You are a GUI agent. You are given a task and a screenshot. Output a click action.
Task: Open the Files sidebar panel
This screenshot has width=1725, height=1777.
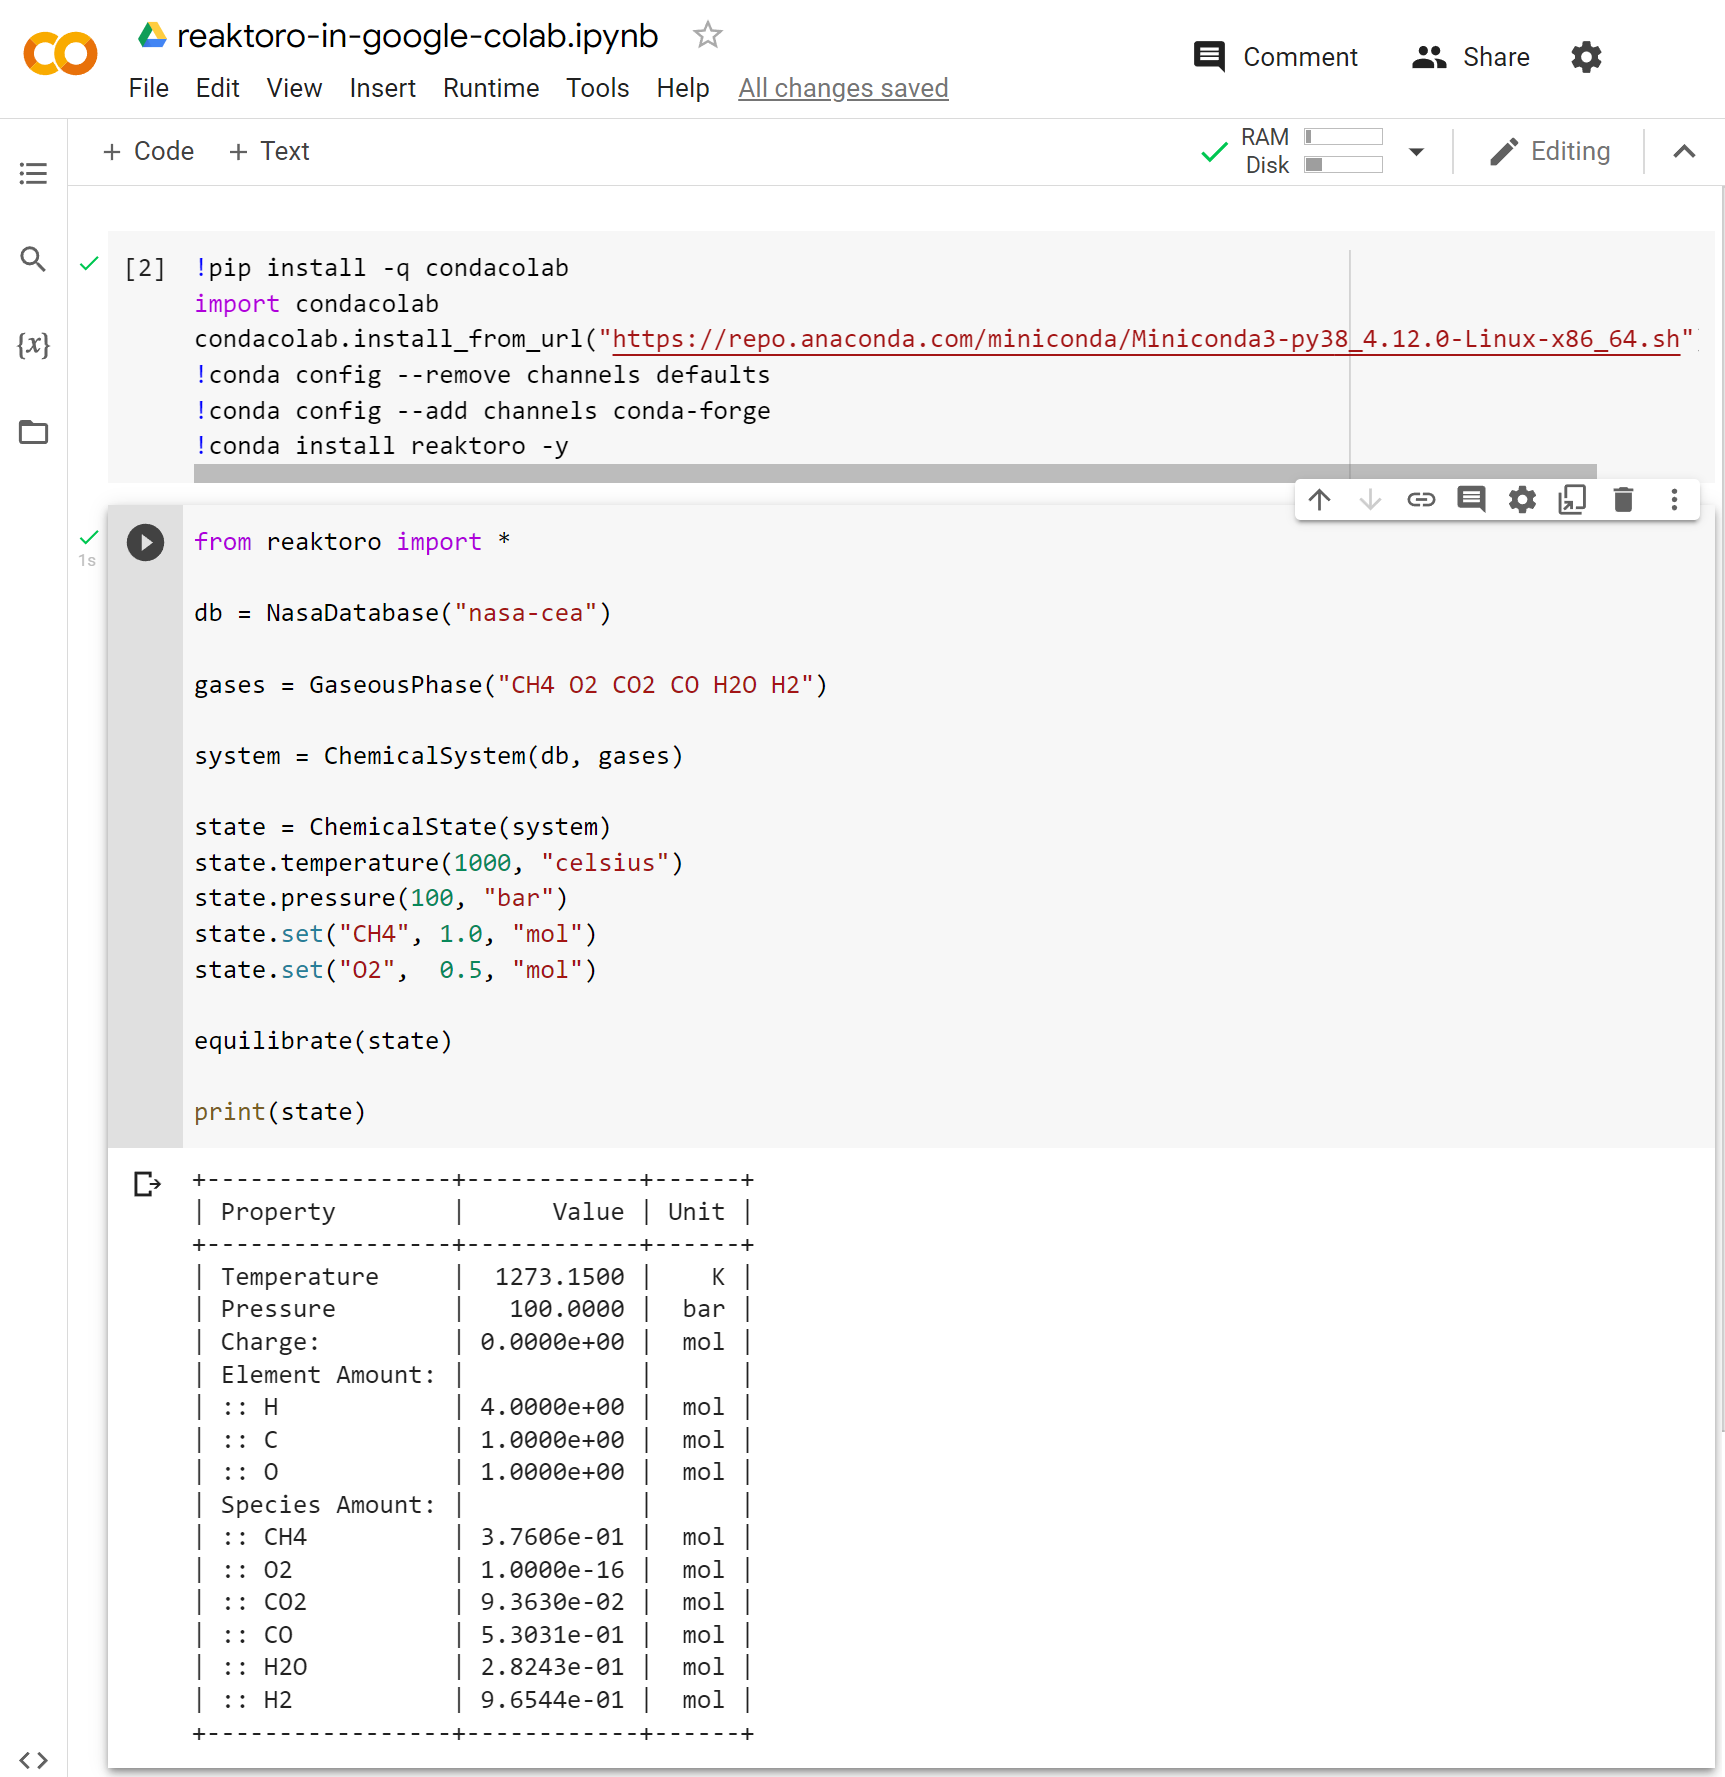[33, 432]
